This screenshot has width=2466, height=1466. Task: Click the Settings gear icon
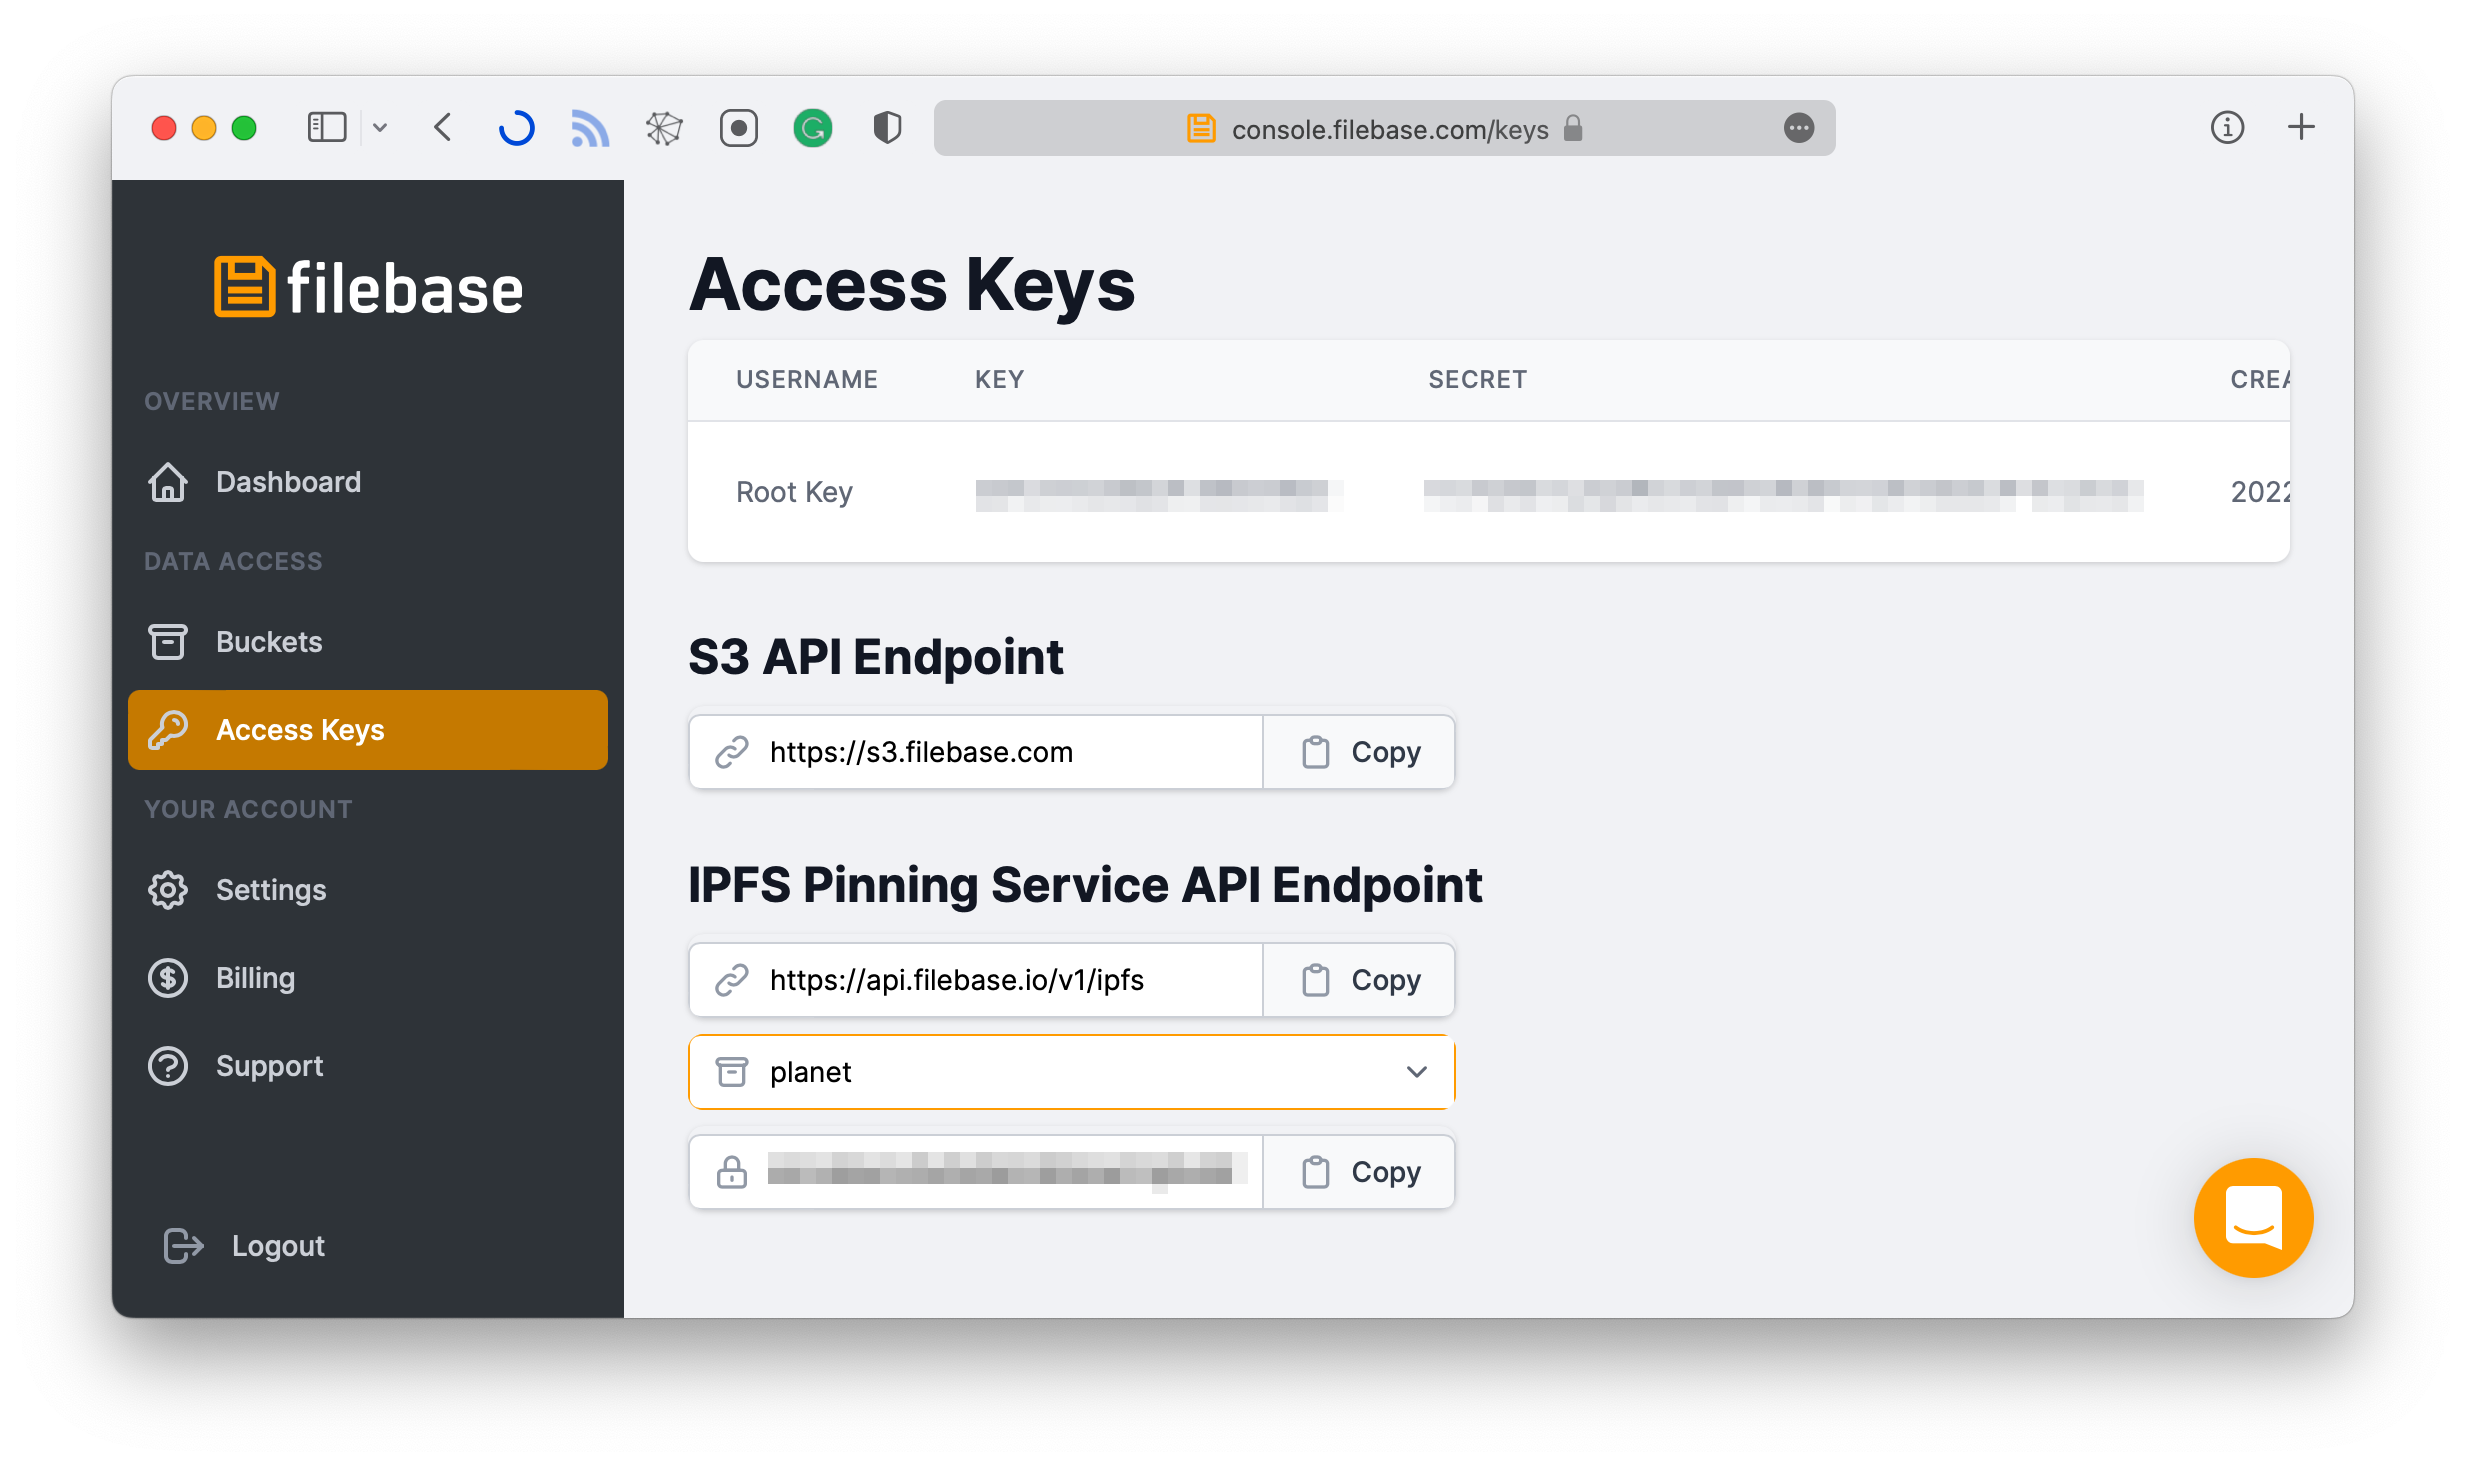168,890
